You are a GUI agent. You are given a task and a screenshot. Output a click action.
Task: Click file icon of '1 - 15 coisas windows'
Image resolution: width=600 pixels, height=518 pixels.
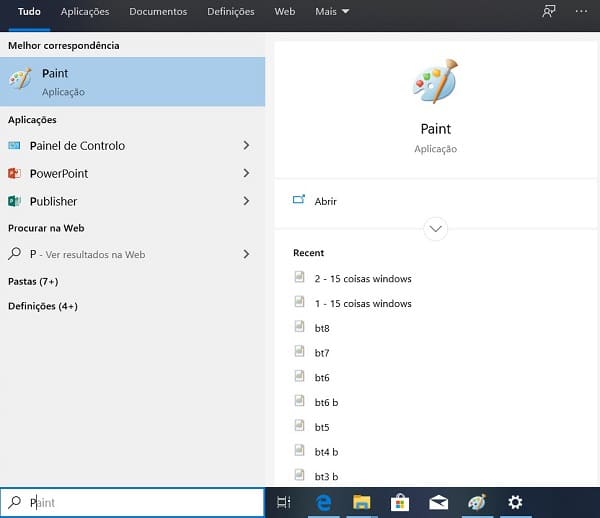click(299, 301)
